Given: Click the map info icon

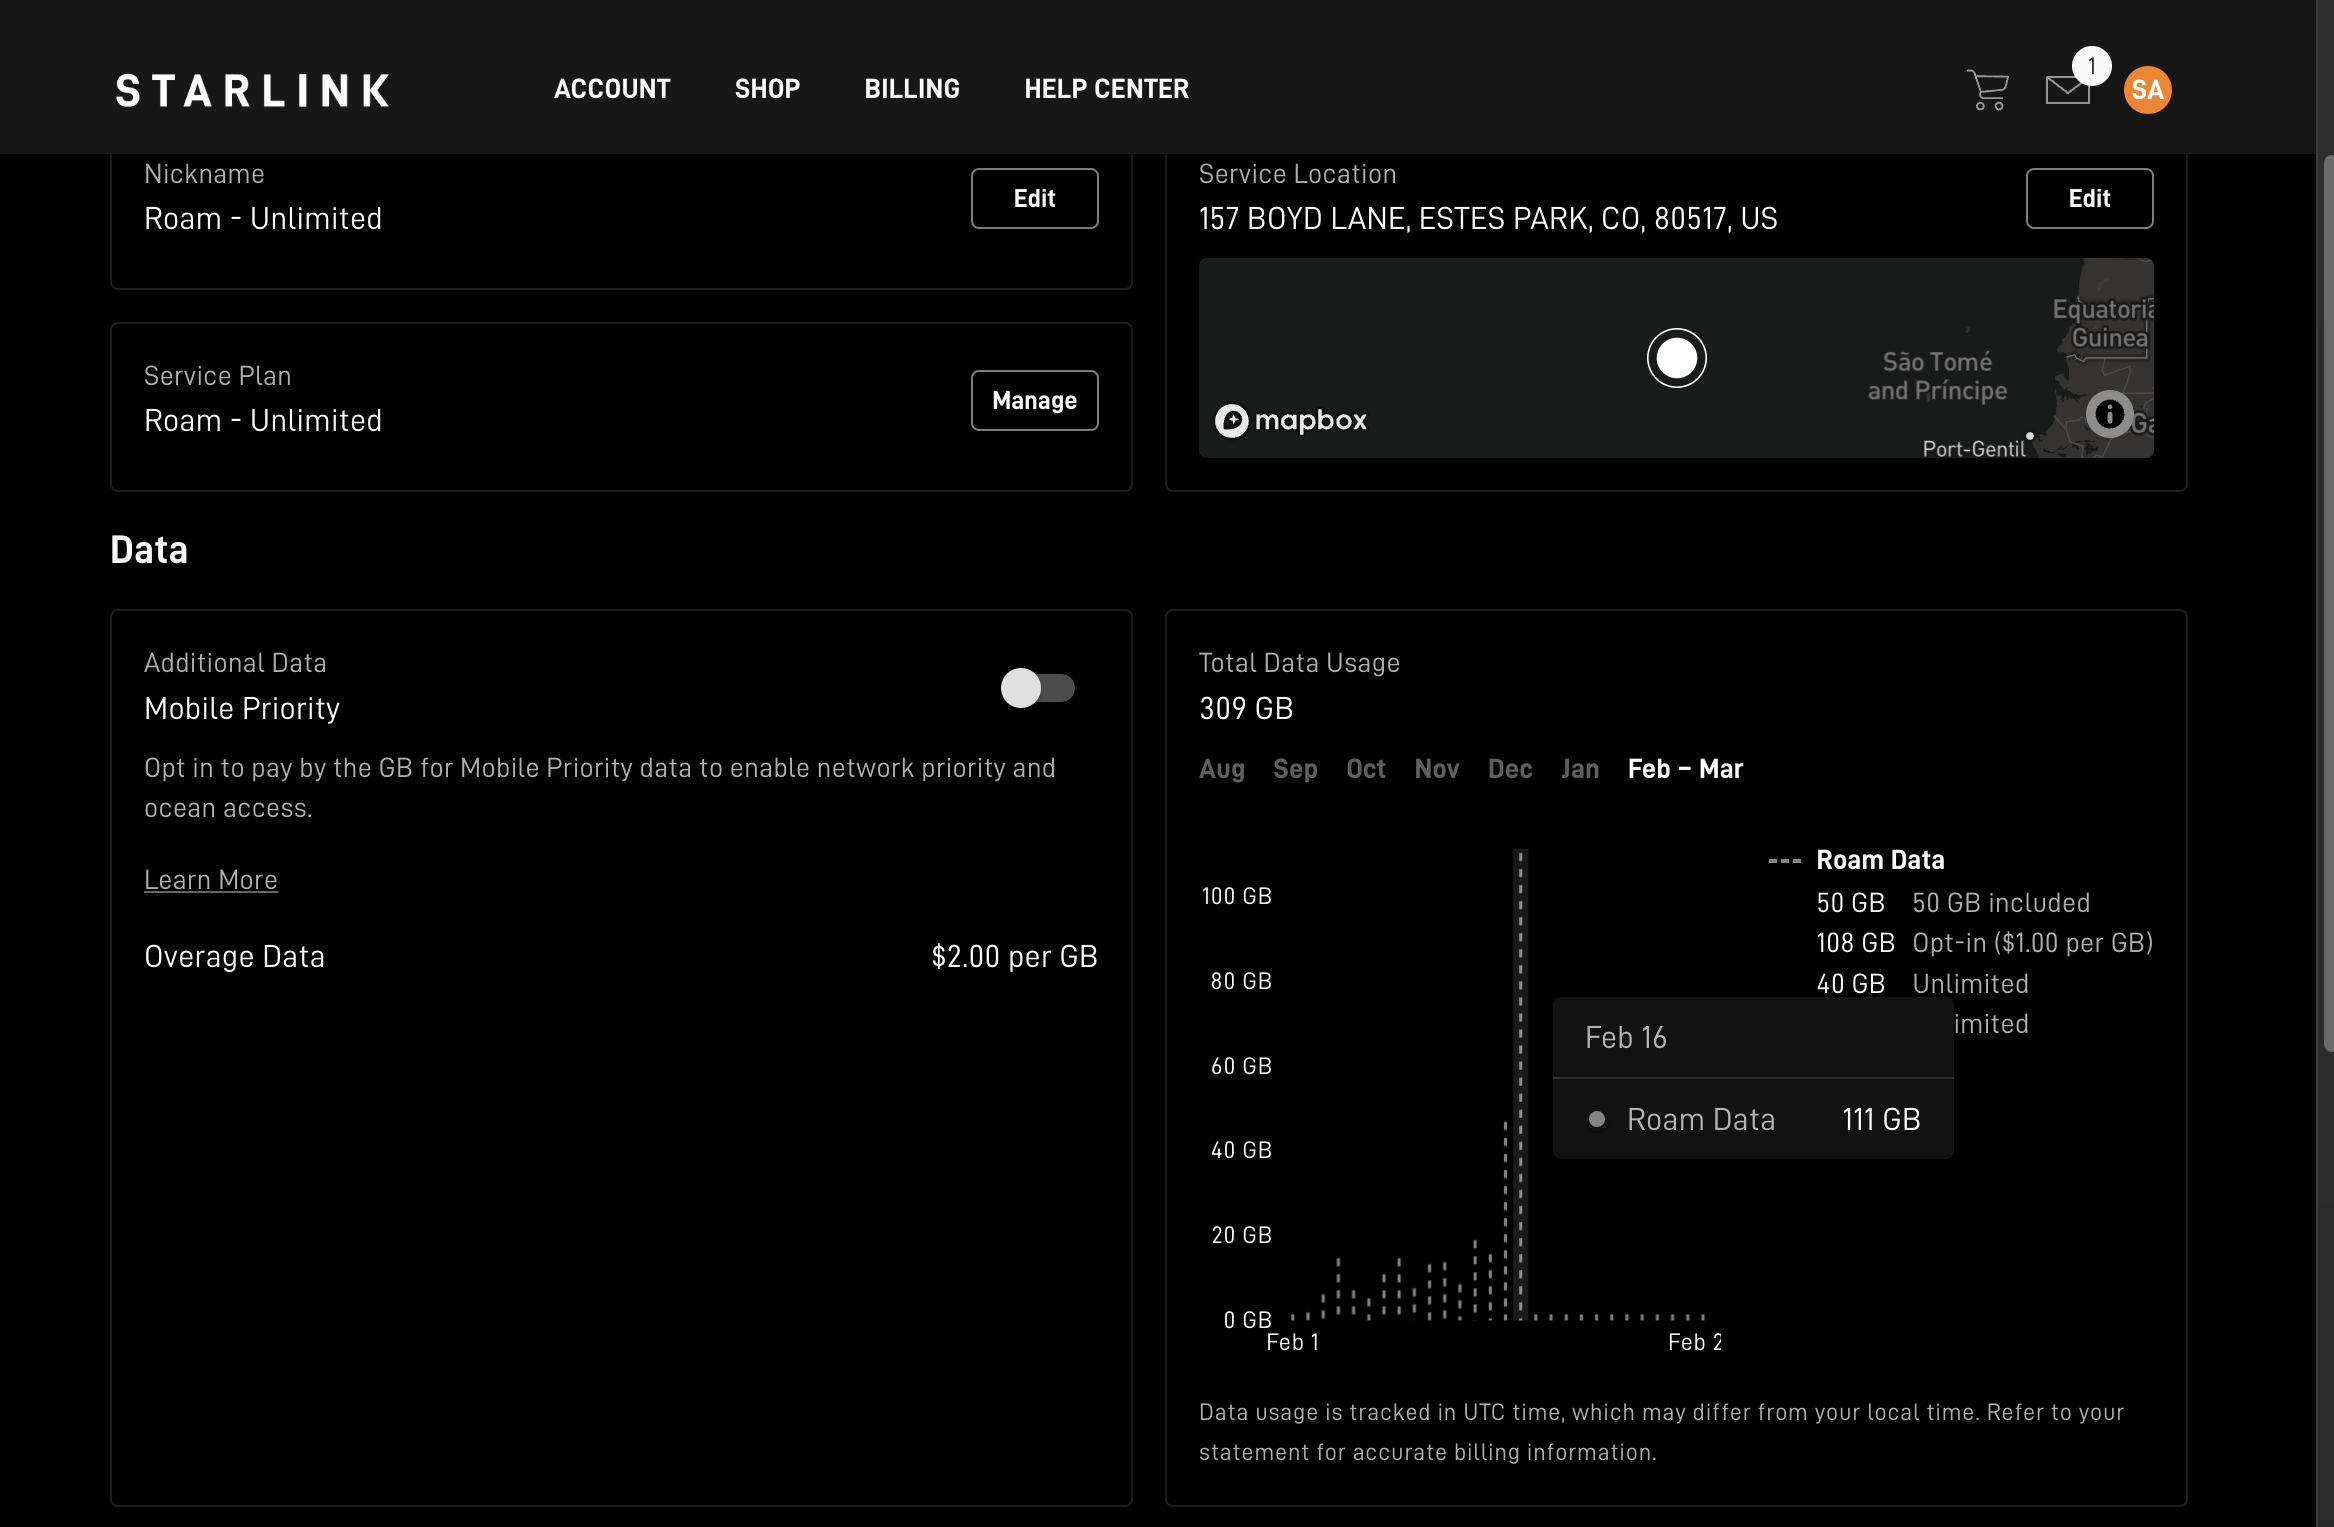Looking at the screenshot, I should [x=2109, y=414].
